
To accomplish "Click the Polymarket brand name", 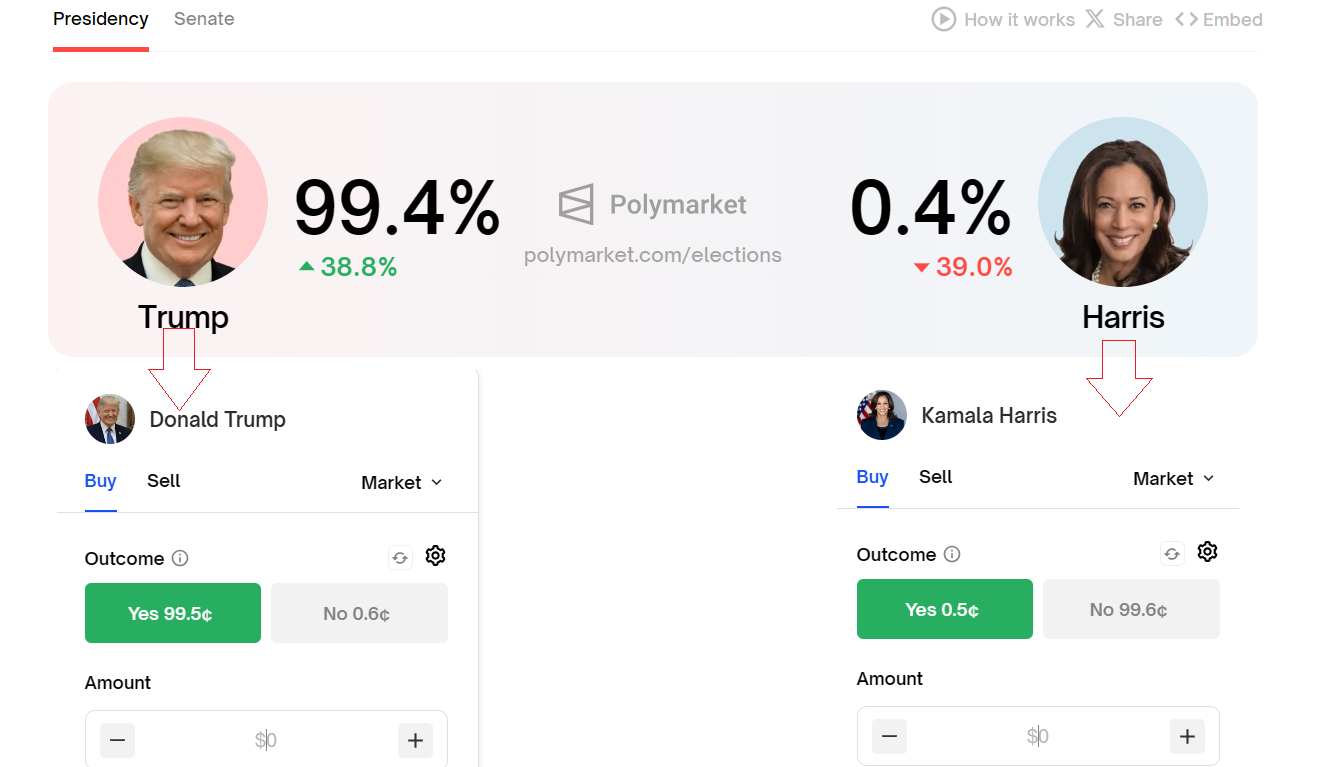I will pyautogui.click(x=678, y=205).
